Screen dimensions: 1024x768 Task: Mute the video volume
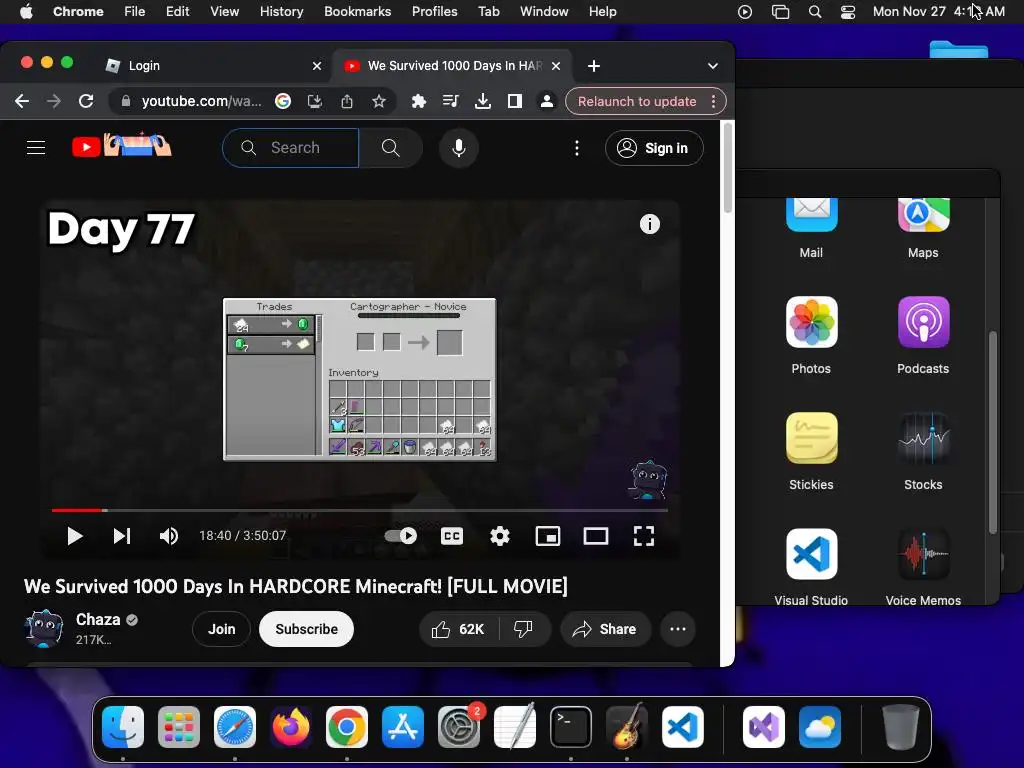(x=168, y=536)
